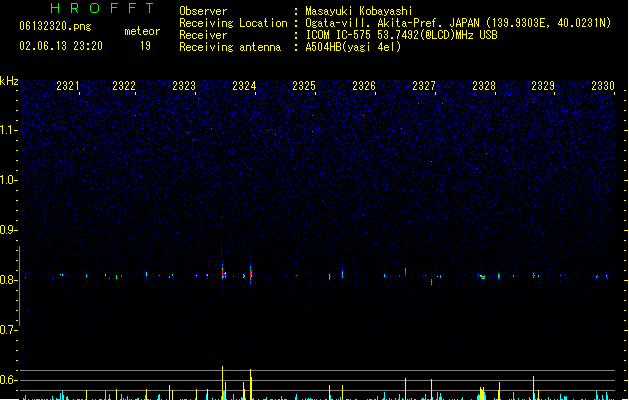Screen dimensions: 629x400
Task: Click the Receiving antenna label
Action: coord(230,47)
